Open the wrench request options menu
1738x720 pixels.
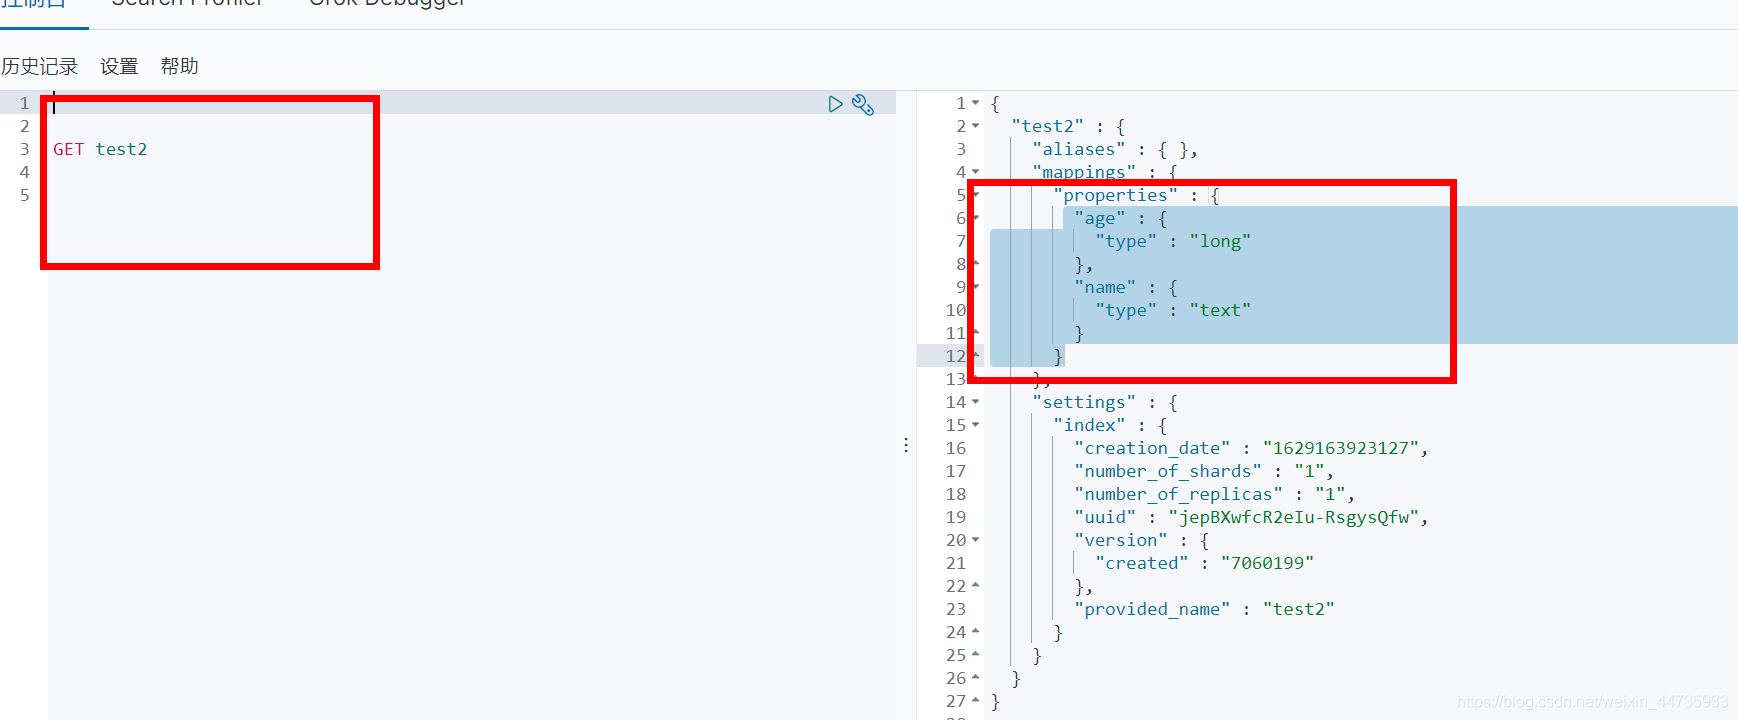(x=863, y=105)
